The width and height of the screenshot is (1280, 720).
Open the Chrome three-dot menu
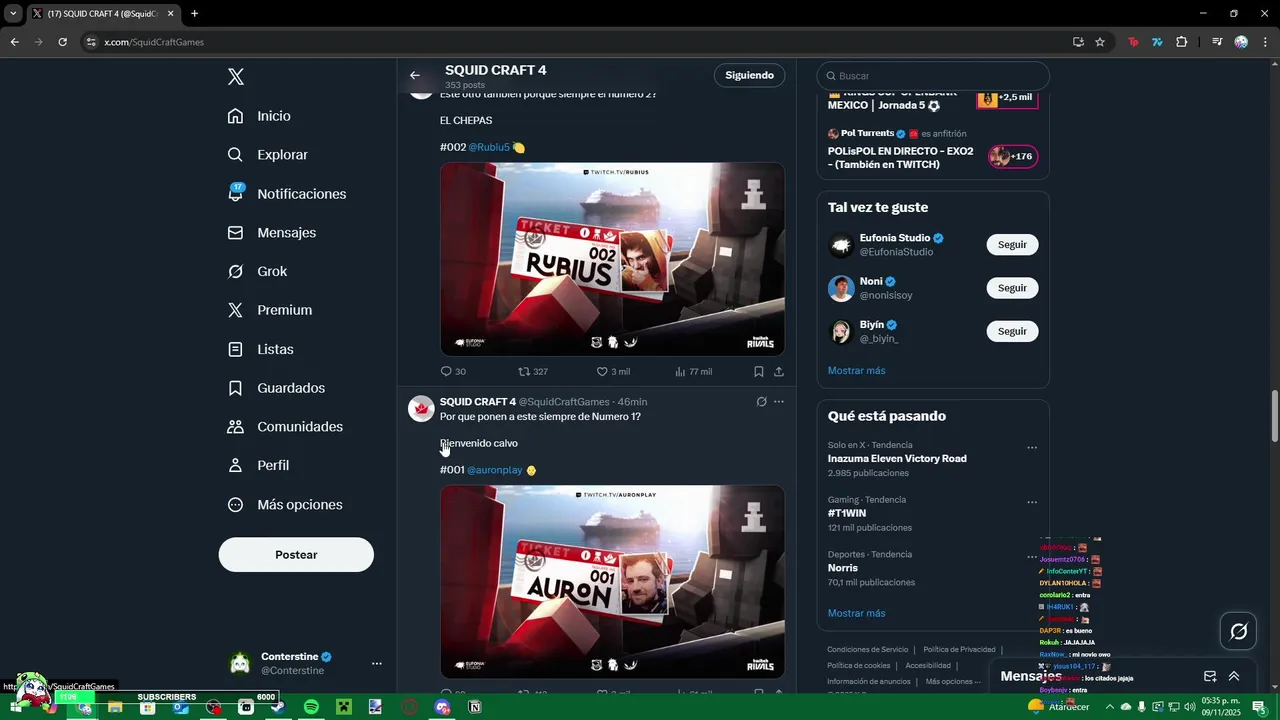coord(1266,42)
